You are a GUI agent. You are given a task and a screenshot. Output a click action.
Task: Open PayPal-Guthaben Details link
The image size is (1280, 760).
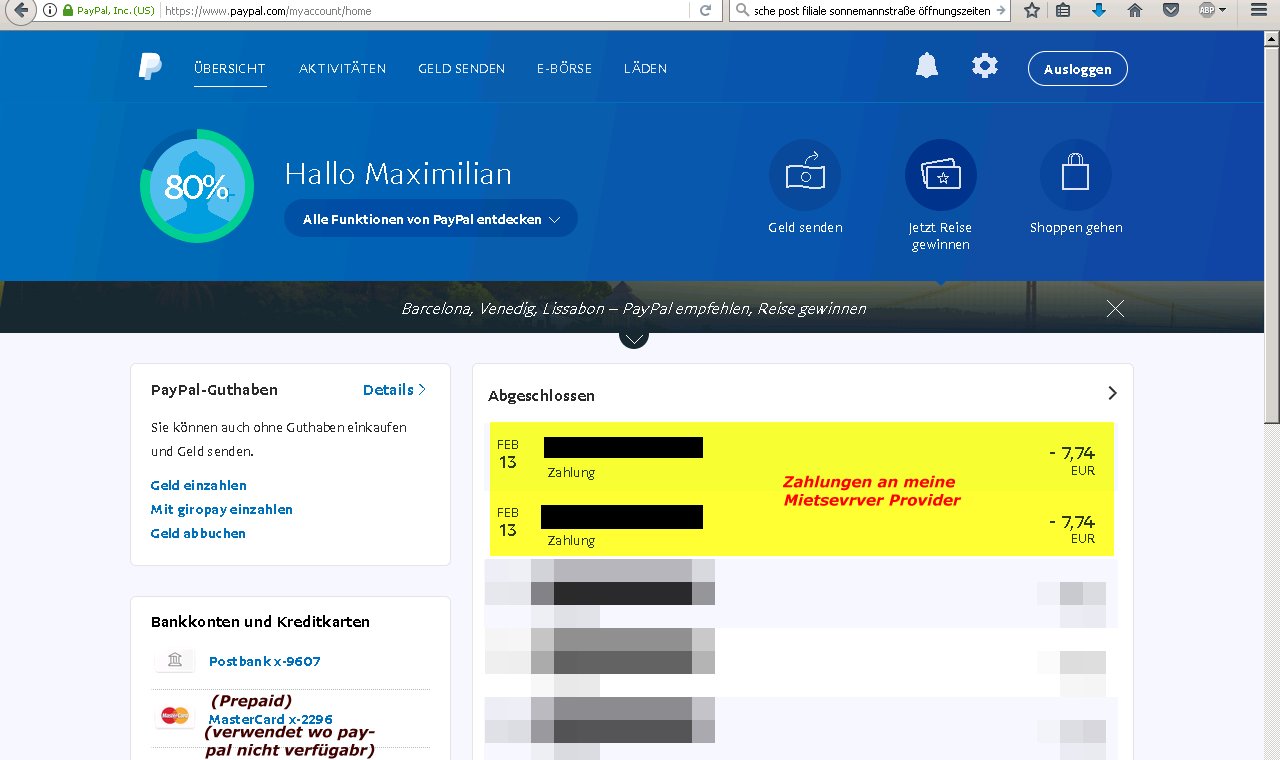[x=394, y=390]
